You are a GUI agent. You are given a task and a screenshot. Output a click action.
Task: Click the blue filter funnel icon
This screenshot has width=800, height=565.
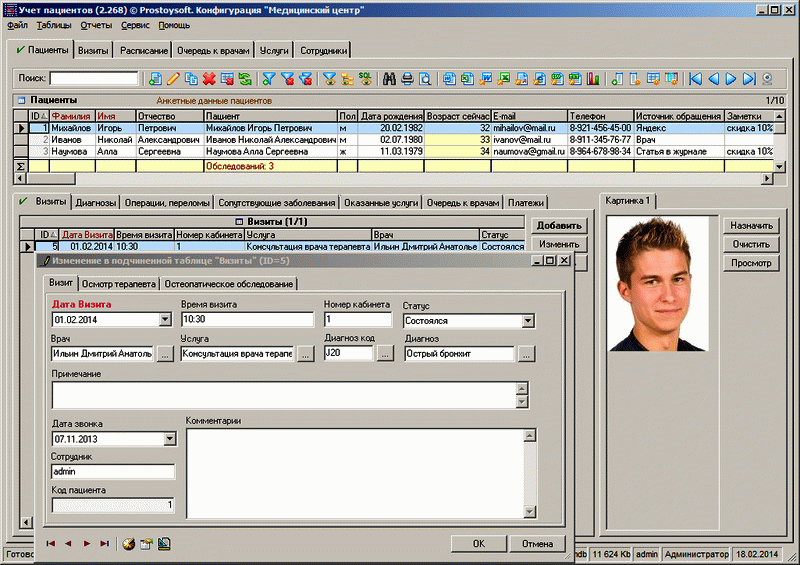coord(268,78)
